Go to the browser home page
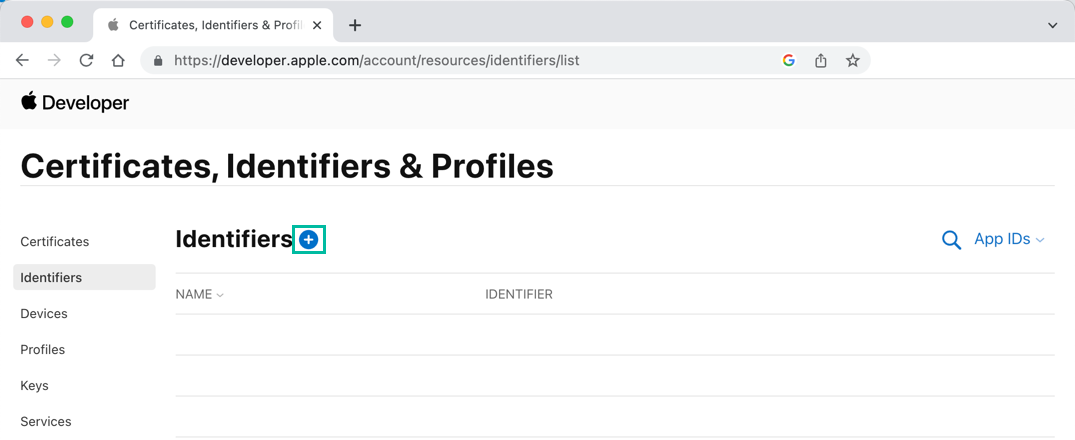Viewport: 1075px width, 440px height. click(118, 60)
